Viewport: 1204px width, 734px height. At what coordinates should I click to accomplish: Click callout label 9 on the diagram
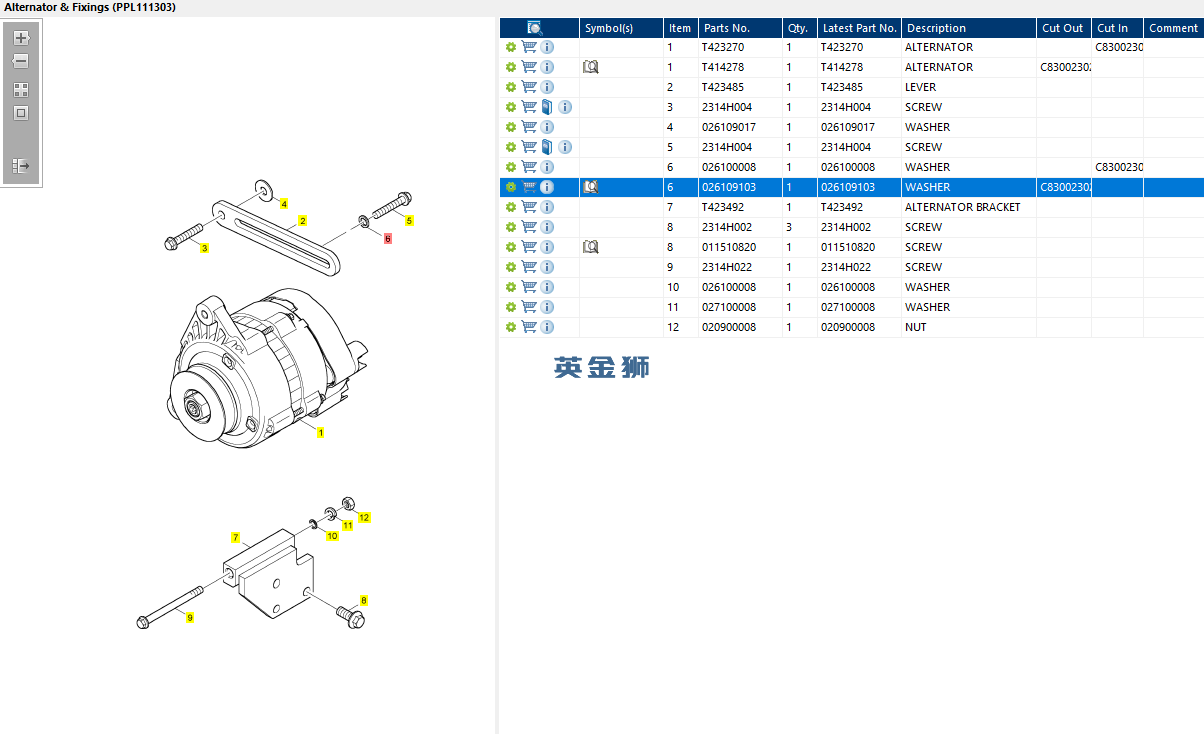pyautogui.click(x=189, y=618)
